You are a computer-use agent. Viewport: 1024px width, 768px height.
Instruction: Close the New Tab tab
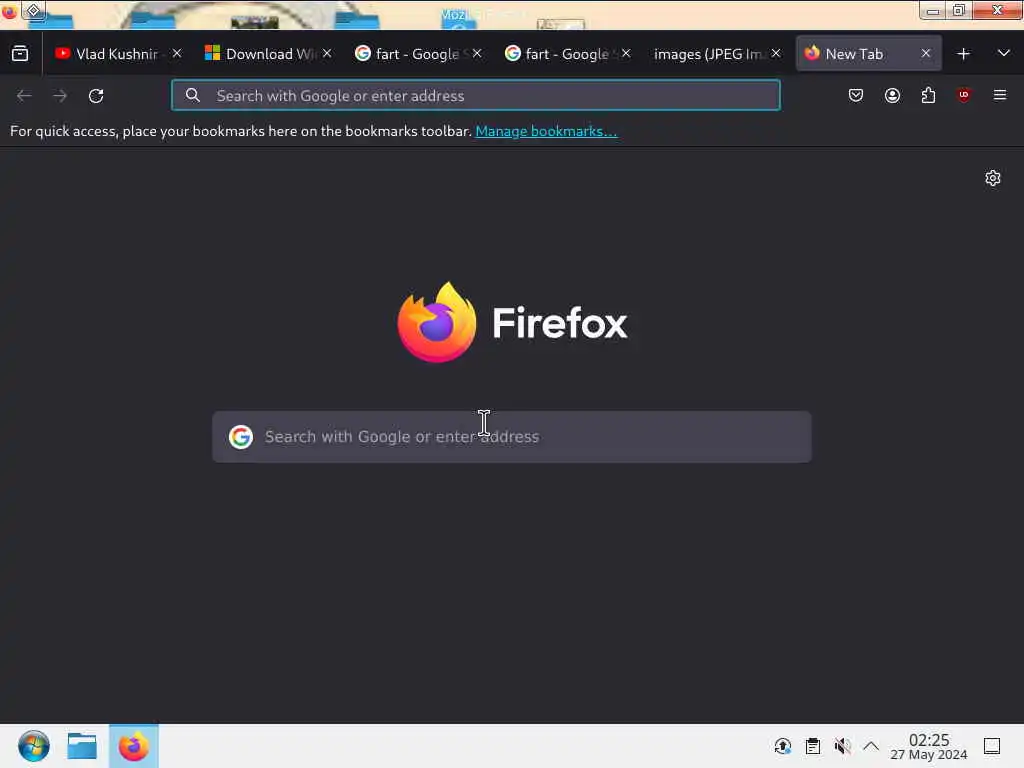click(926, 54)
